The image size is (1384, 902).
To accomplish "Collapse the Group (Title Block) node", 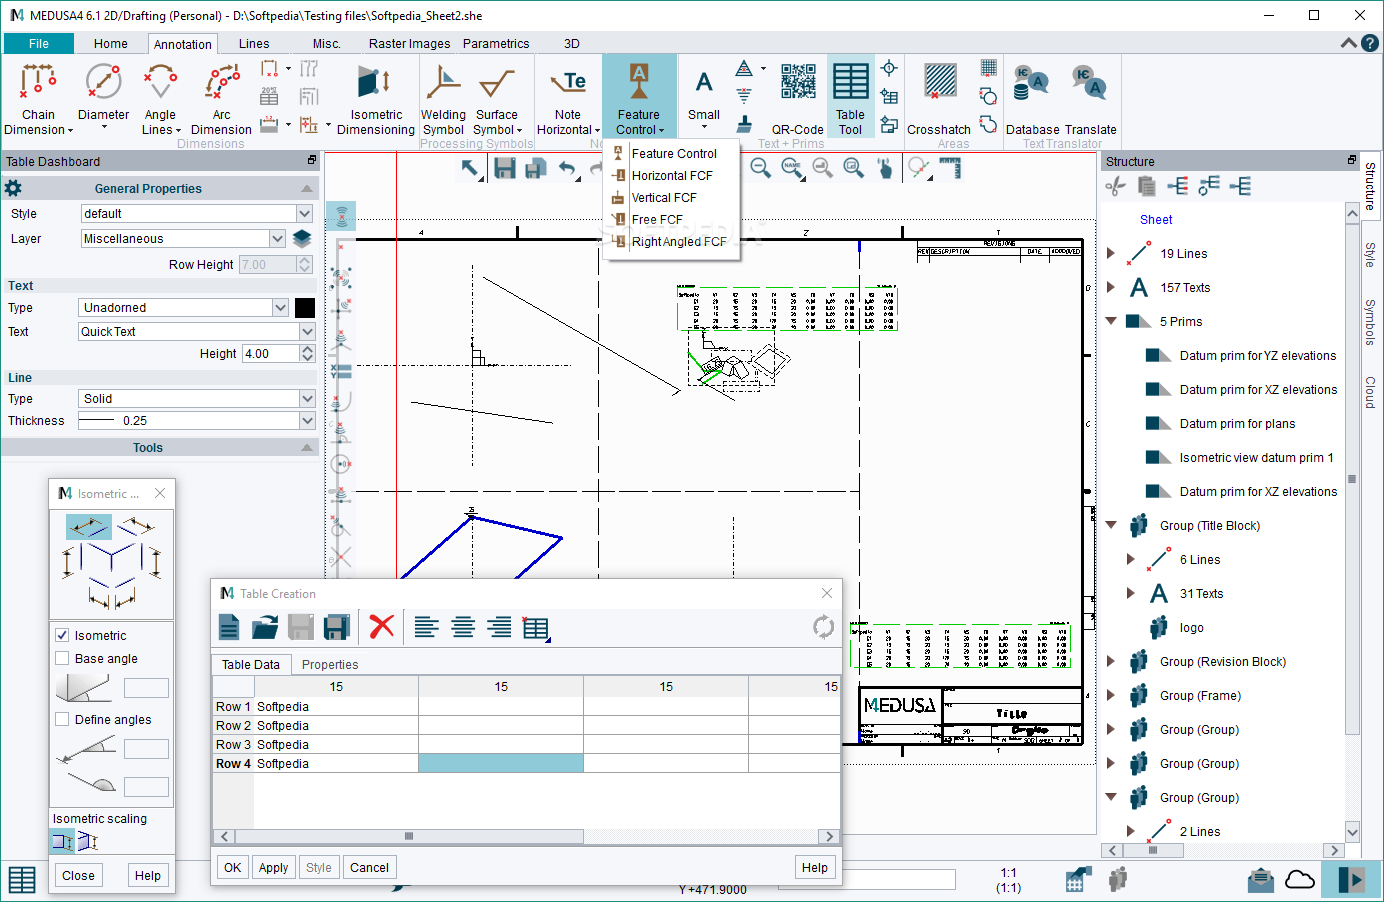I will tap(1111, 526).
